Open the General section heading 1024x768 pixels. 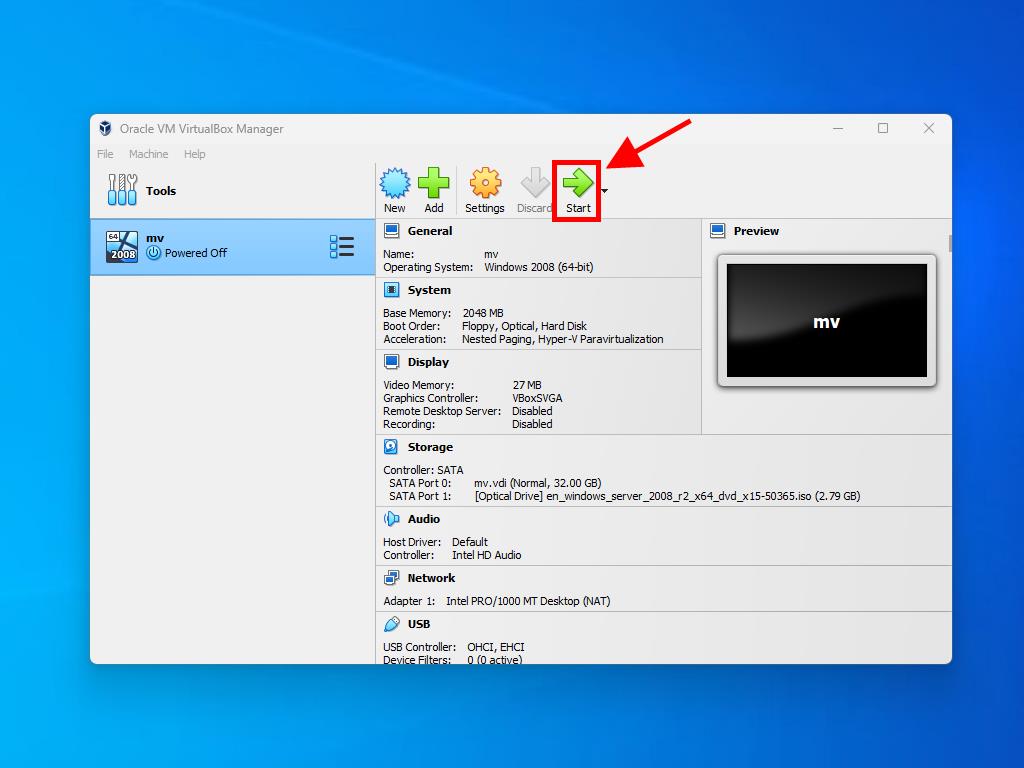(430, 231)
